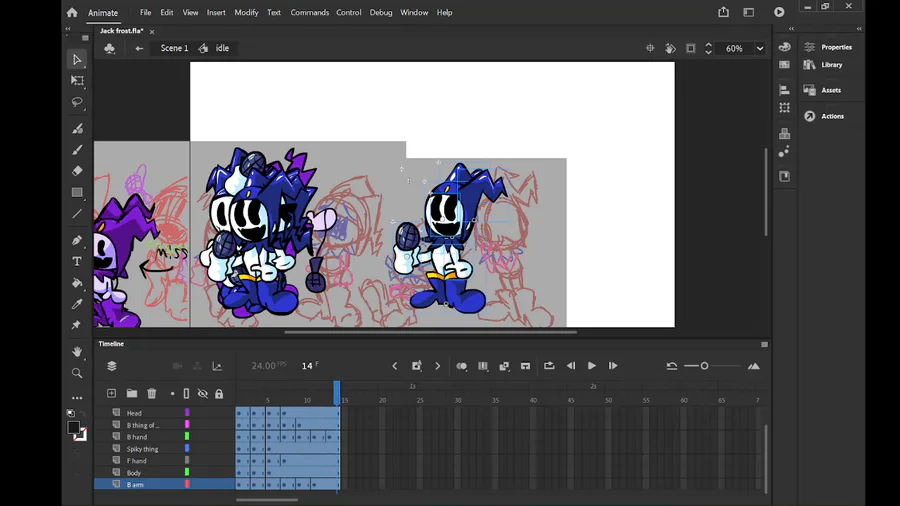Open the workspace switcher icon

[748, 12]
